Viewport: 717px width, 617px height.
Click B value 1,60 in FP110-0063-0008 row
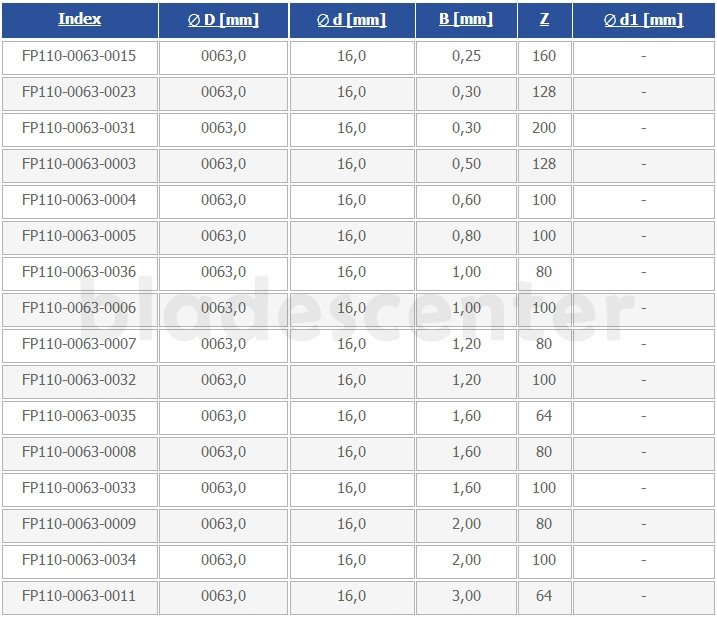(466, 452)
